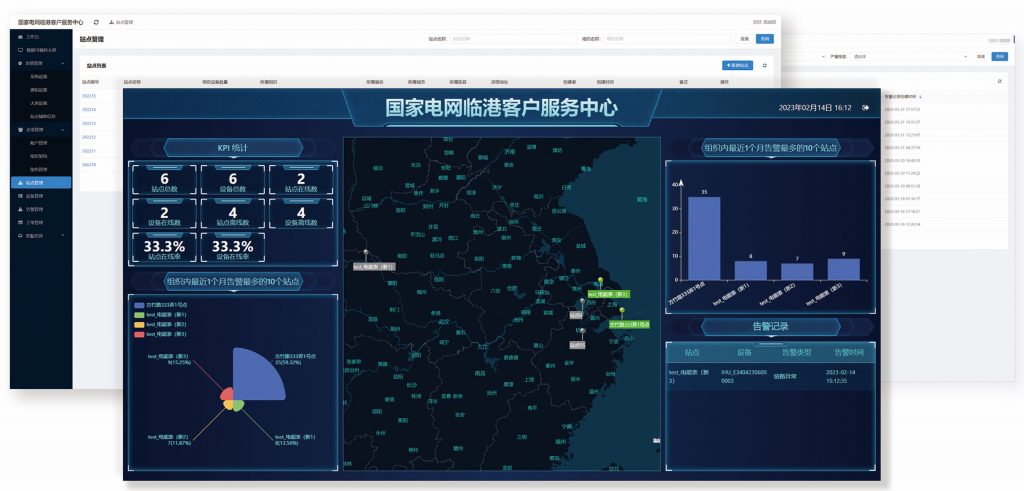Focus the 组织名称 search input field
1024x491 pixels.
[x=667, y=39]
